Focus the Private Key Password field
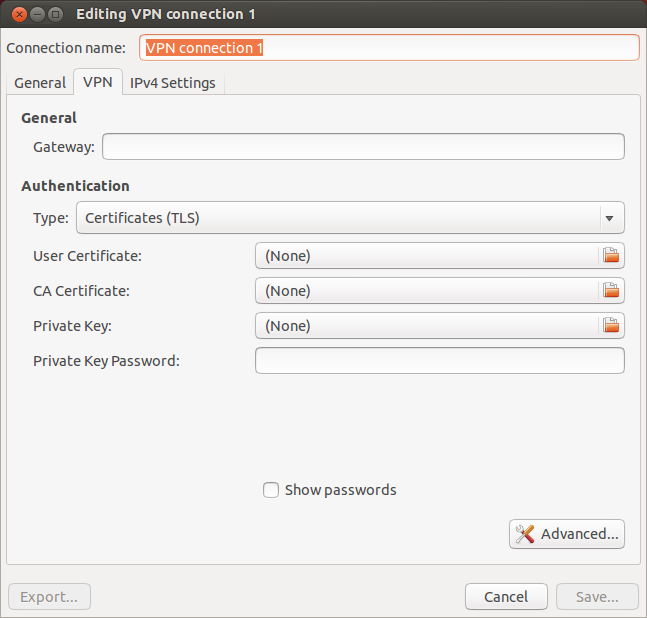 tap(439, 361)
